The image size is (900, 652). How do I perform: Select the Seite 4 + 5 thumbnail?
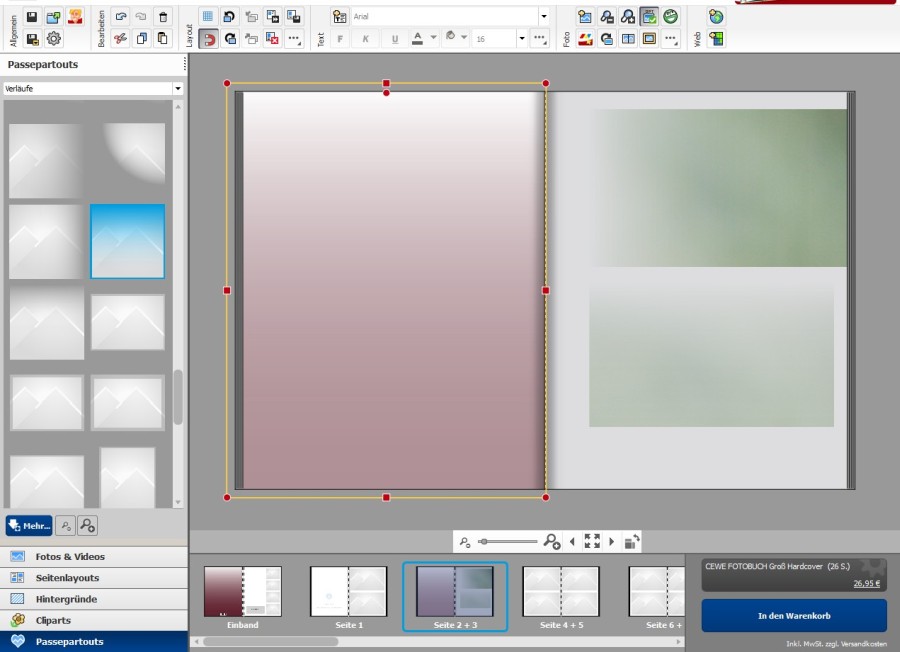(x=561, y=592)
